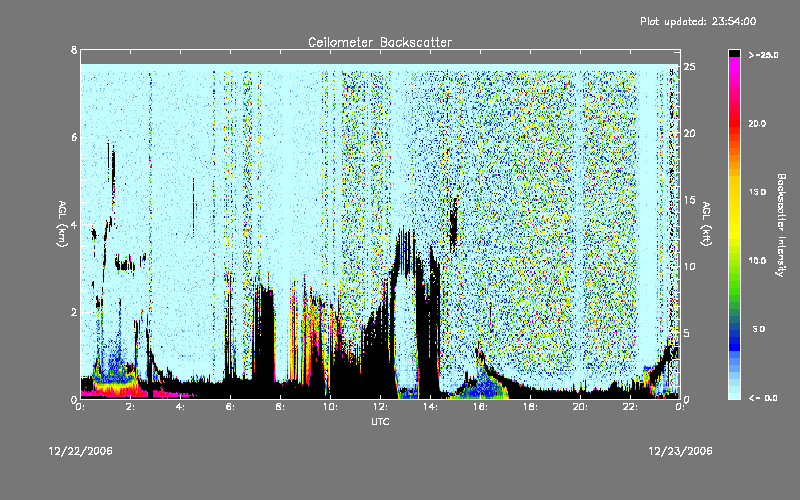Click the "25" tick on kft axis
The height and width of the screenshot is (500, 800).
(x=690, y=67)
